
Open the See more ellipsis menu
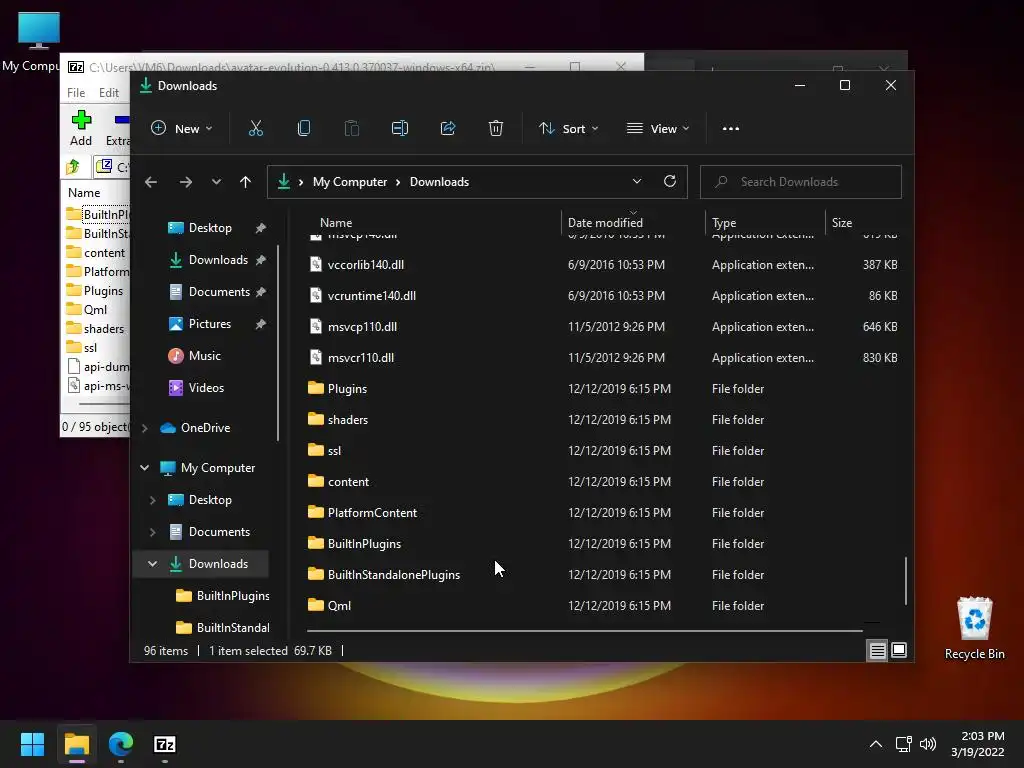point(731,129)
